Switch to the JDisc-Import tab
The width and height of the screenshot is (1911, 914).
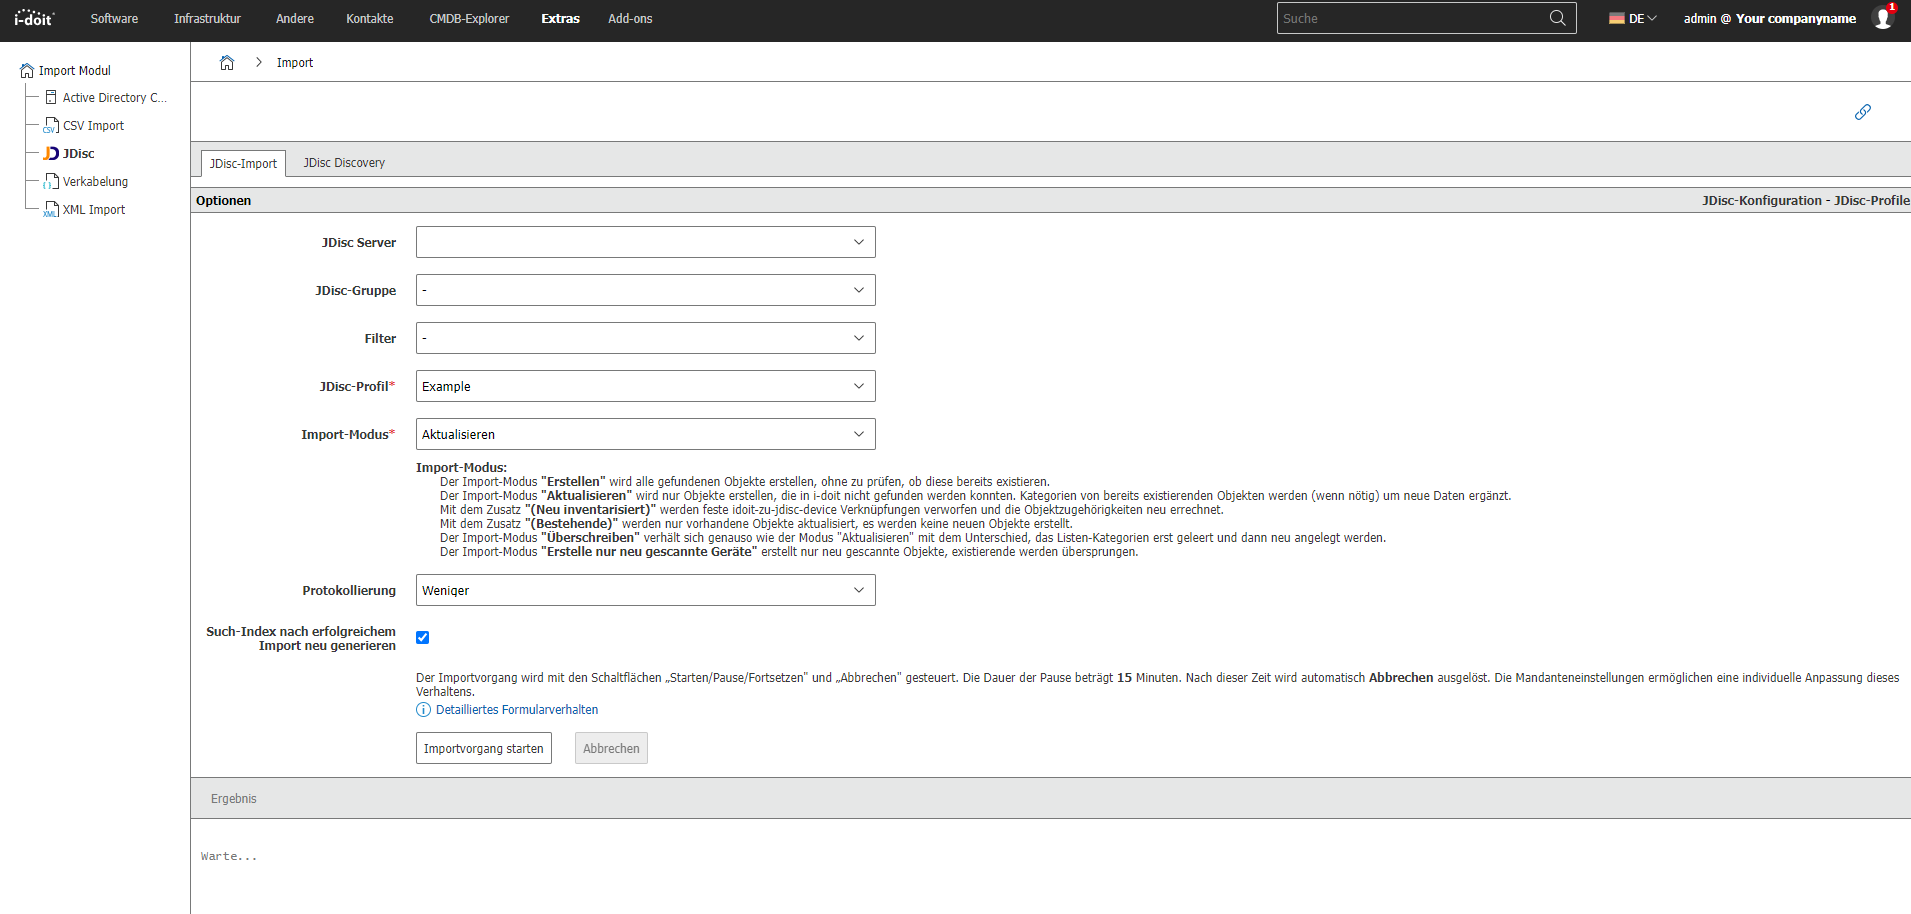pos(243,164)
